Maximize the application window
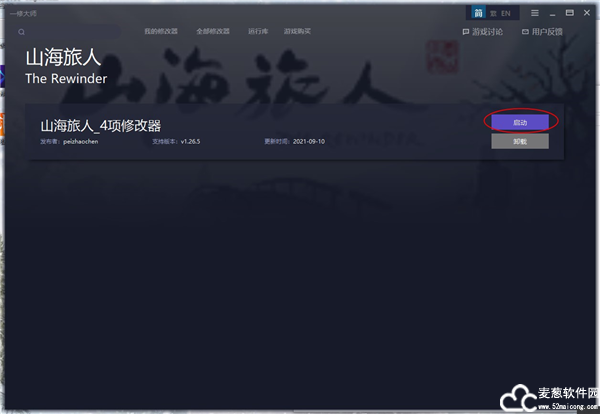This screenshot has width=600, height=414. click(569, 13)
